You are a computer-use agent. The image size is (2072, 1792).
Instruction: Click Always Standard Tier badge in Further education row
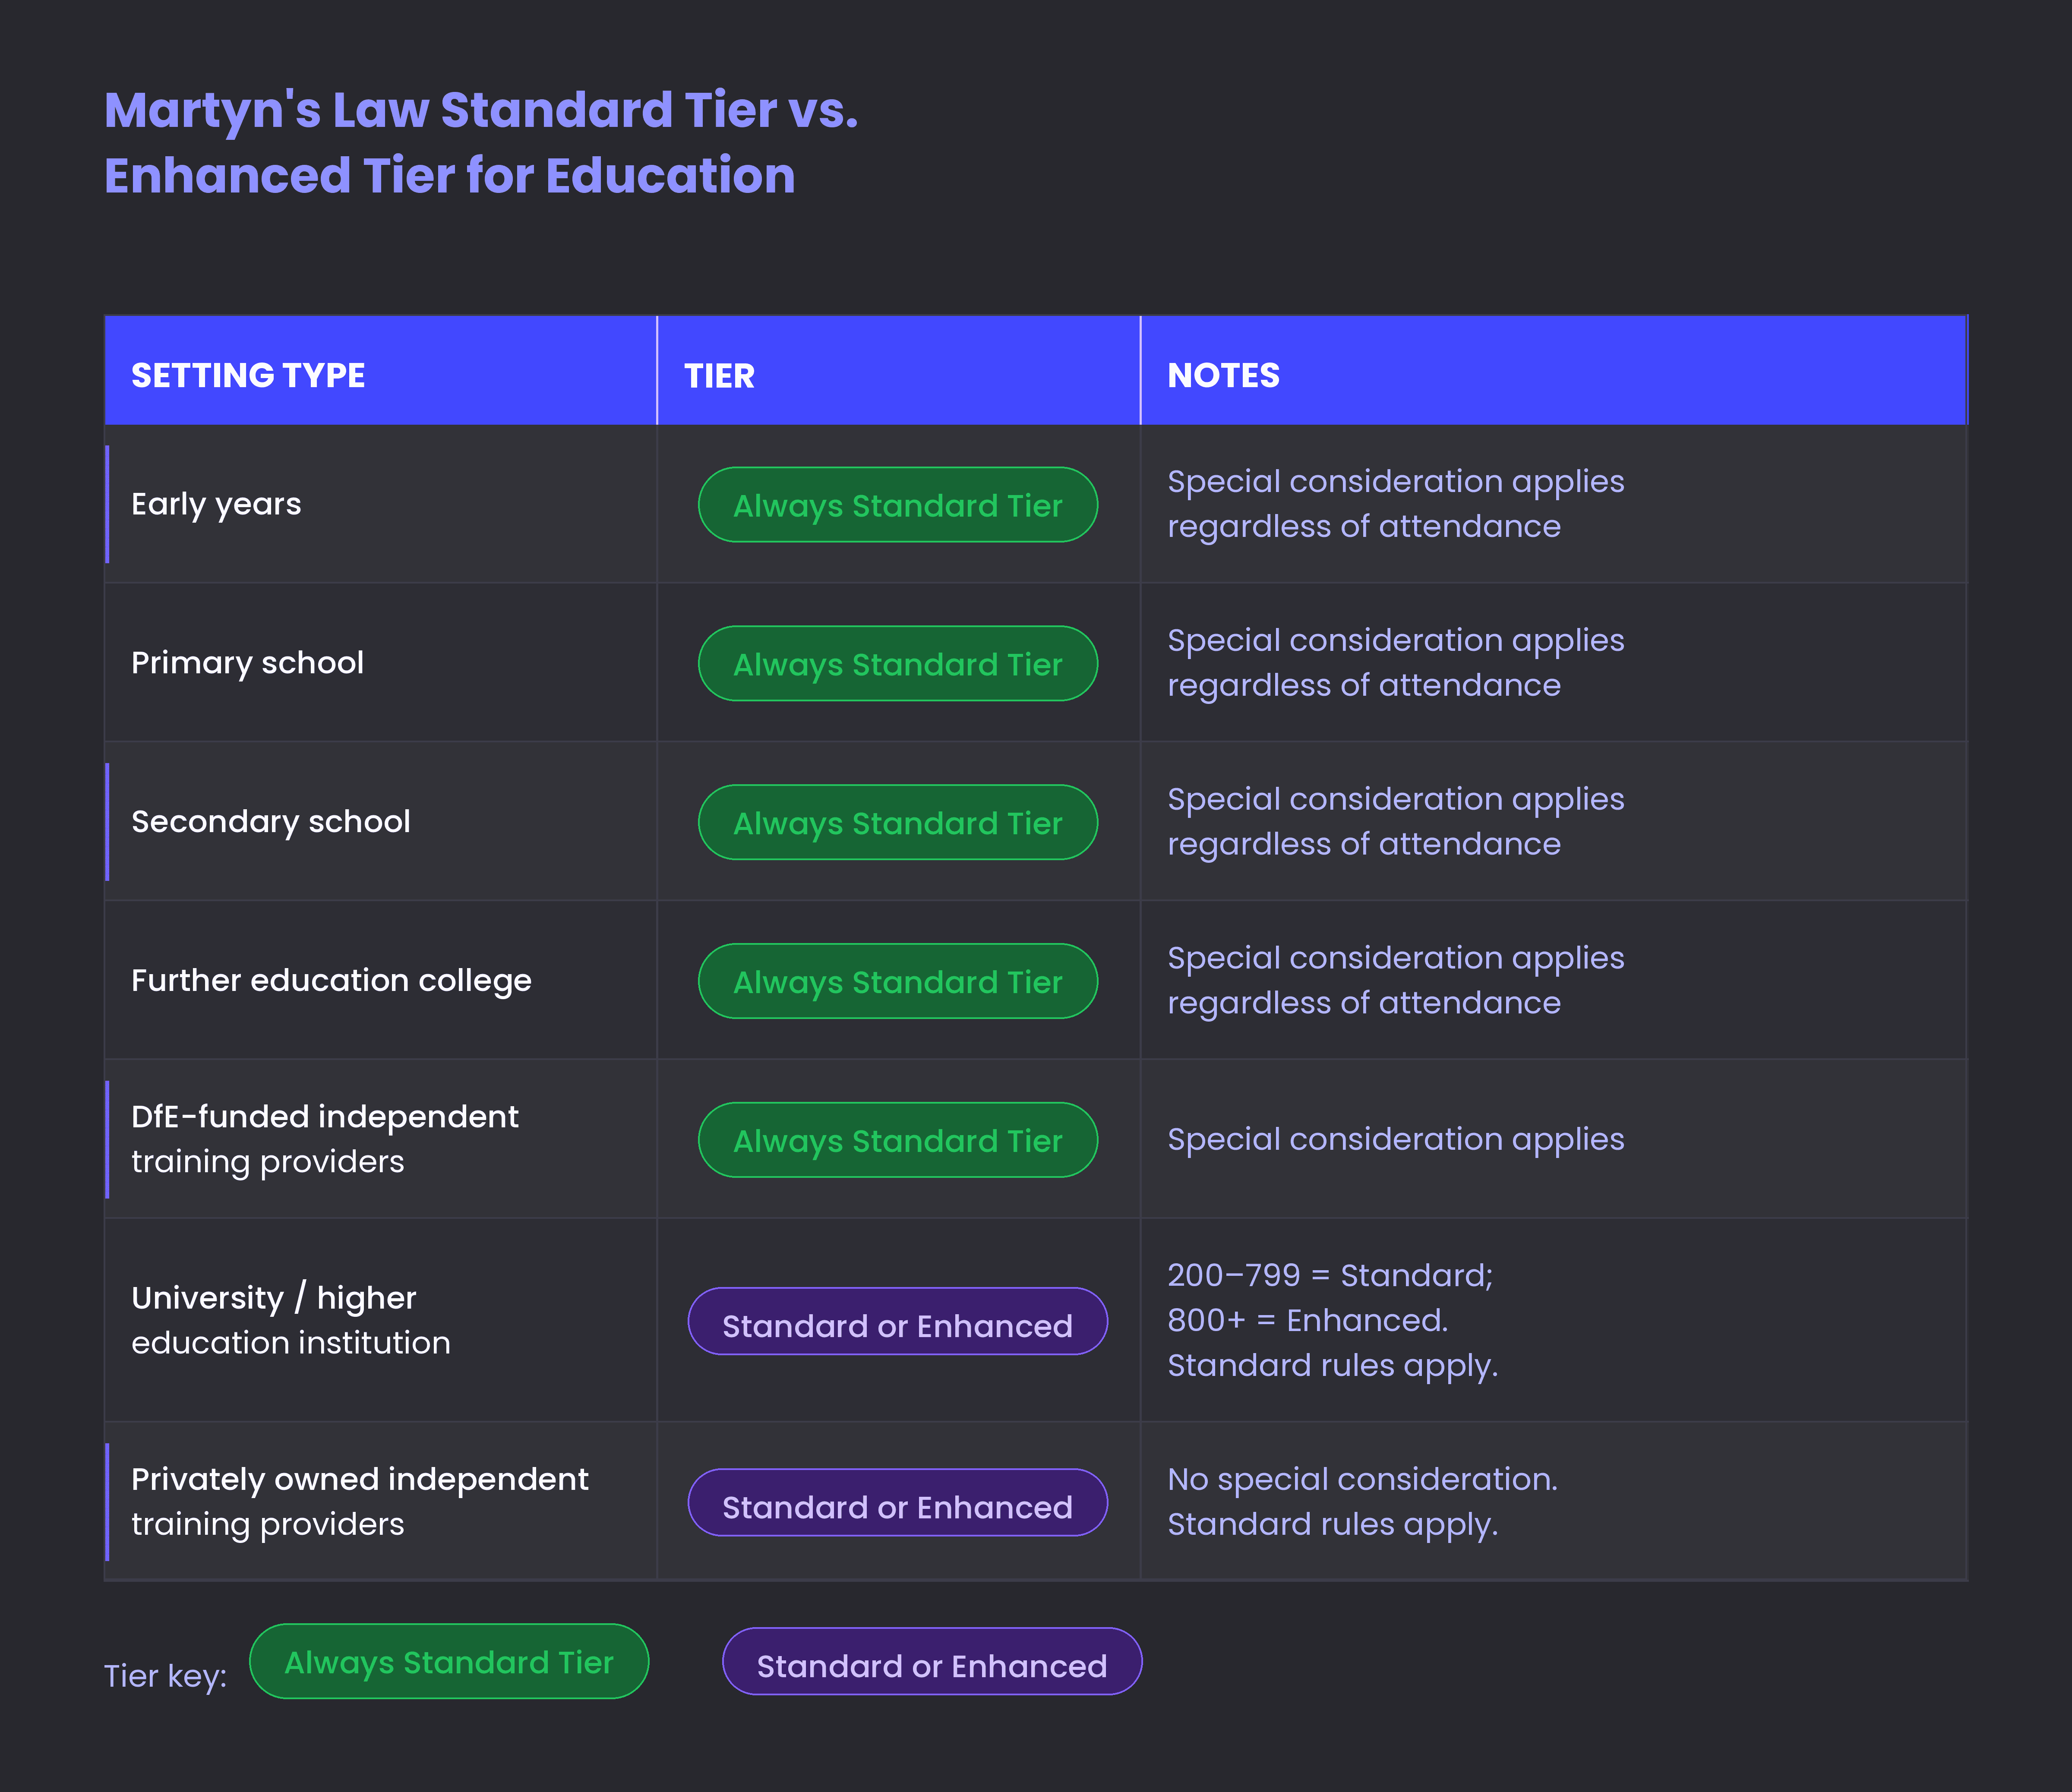[897, 981]
